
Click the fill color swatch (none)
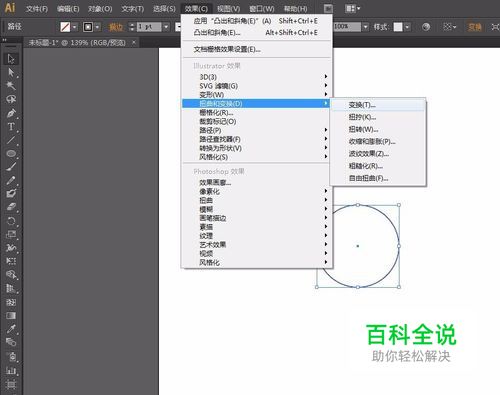click(x=65, y=27)
